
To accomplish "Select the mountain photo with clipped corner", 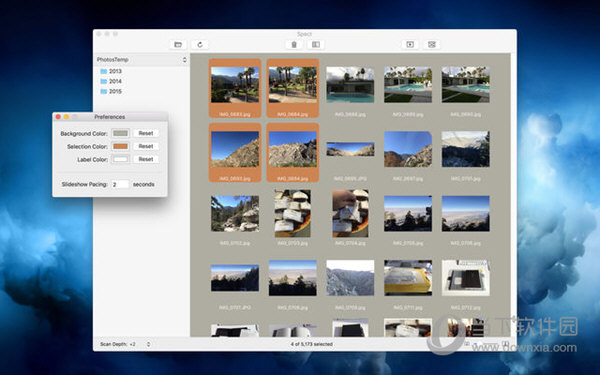I will [x=408, y=149].
